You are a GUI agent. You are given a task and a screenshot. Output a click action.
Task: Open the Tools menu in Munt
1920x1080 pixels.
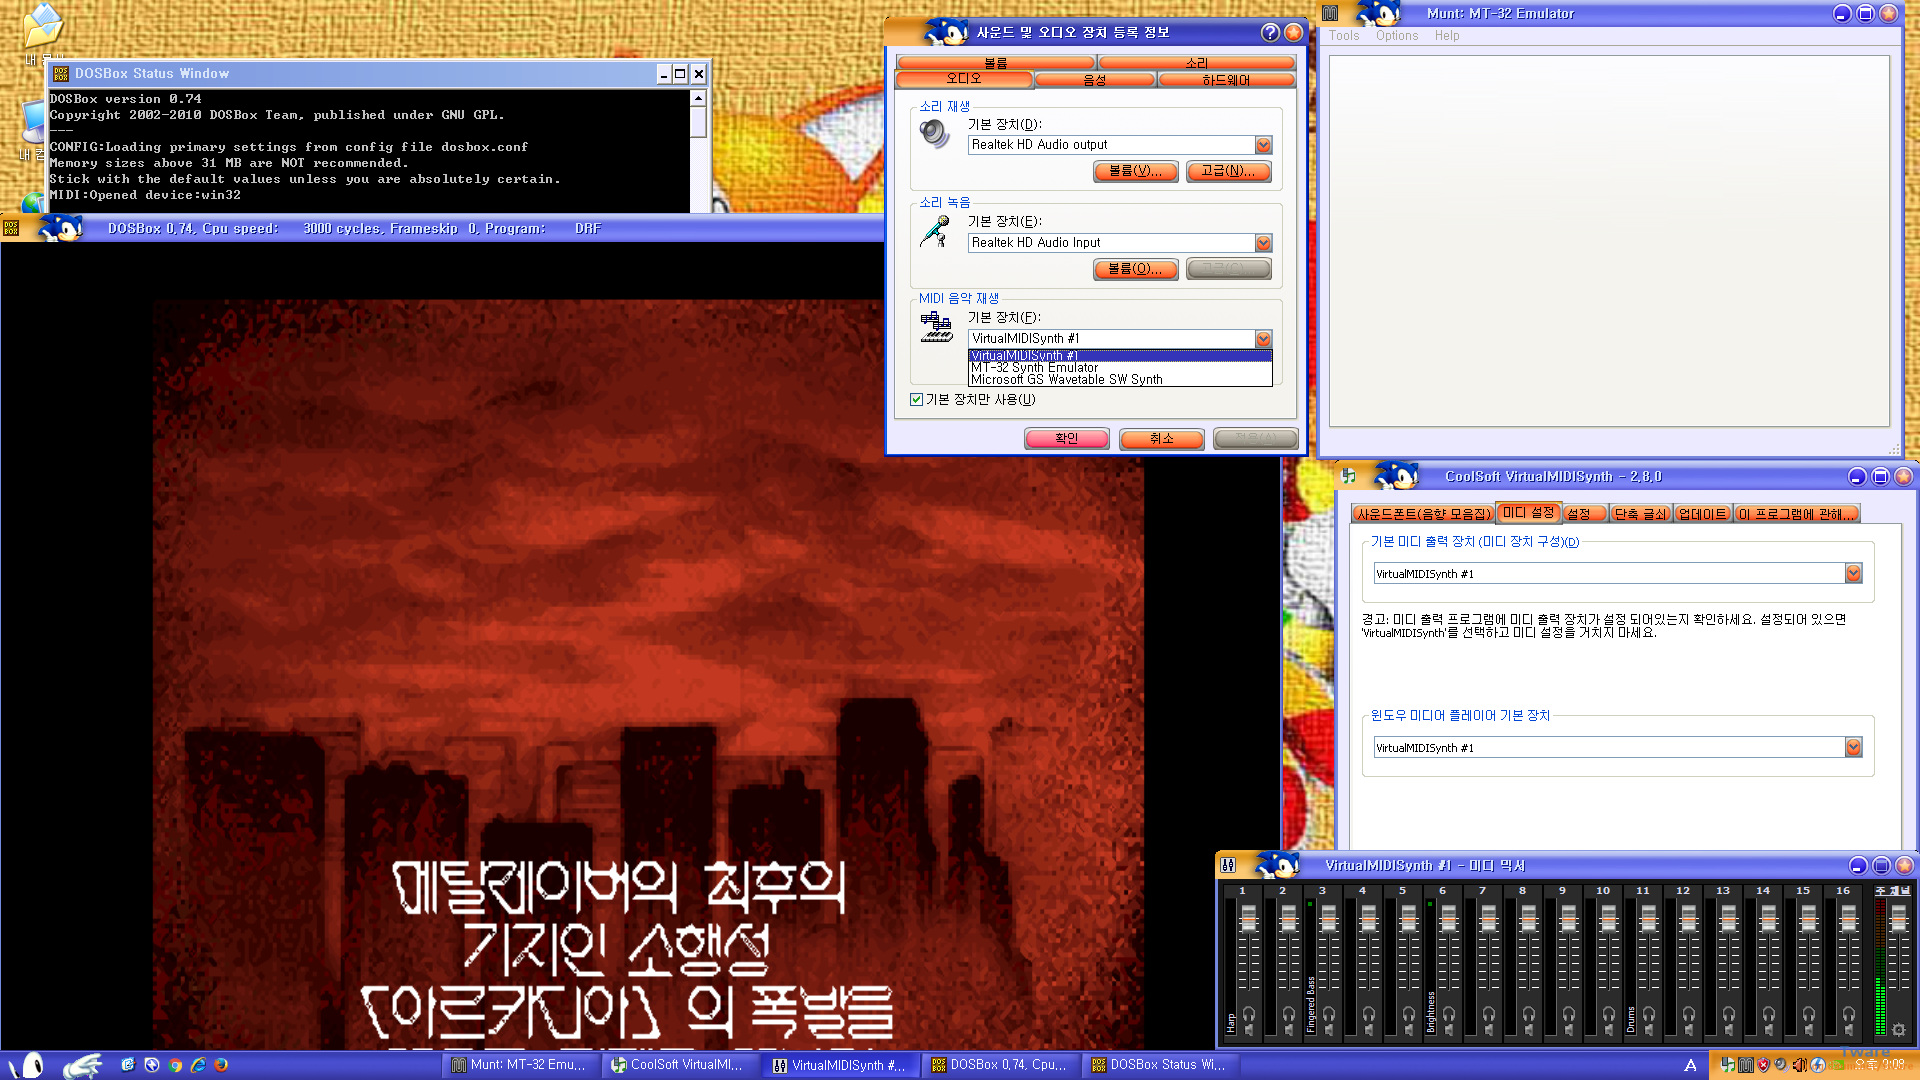(1343, 35)
